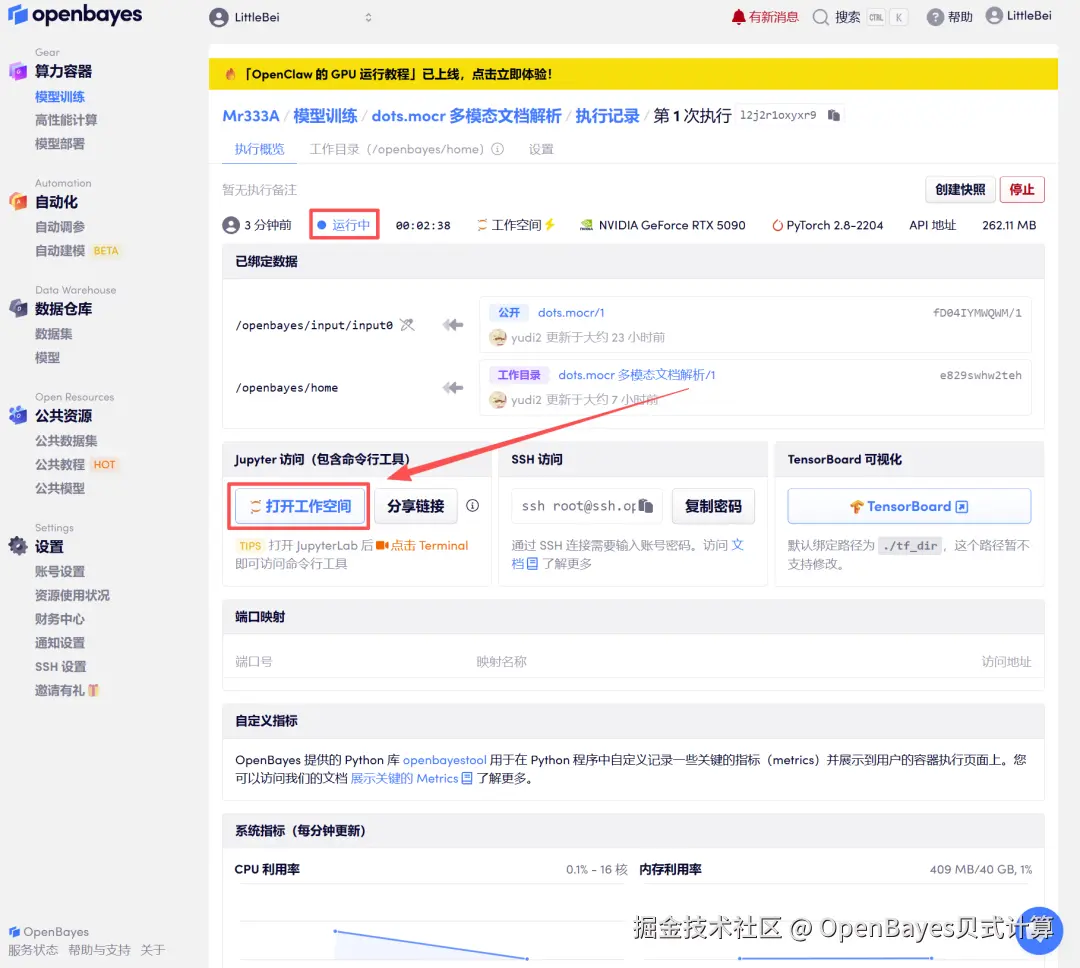Click the 工作空间 link in status row
This screenshot has height=968, width=1080.
(x=516, y=225)
